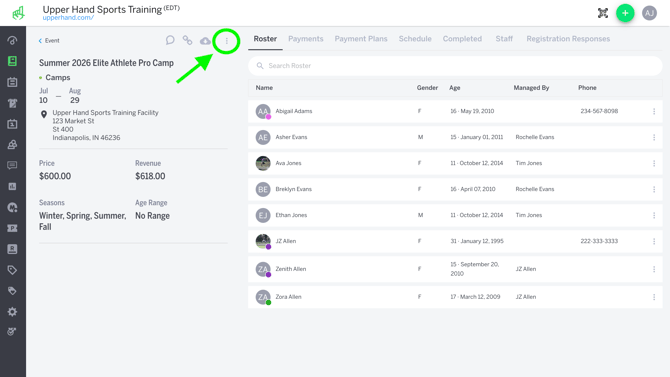Open options menu for Breklyn Evans row
The image size is (670, 377).
pos(654,189)
